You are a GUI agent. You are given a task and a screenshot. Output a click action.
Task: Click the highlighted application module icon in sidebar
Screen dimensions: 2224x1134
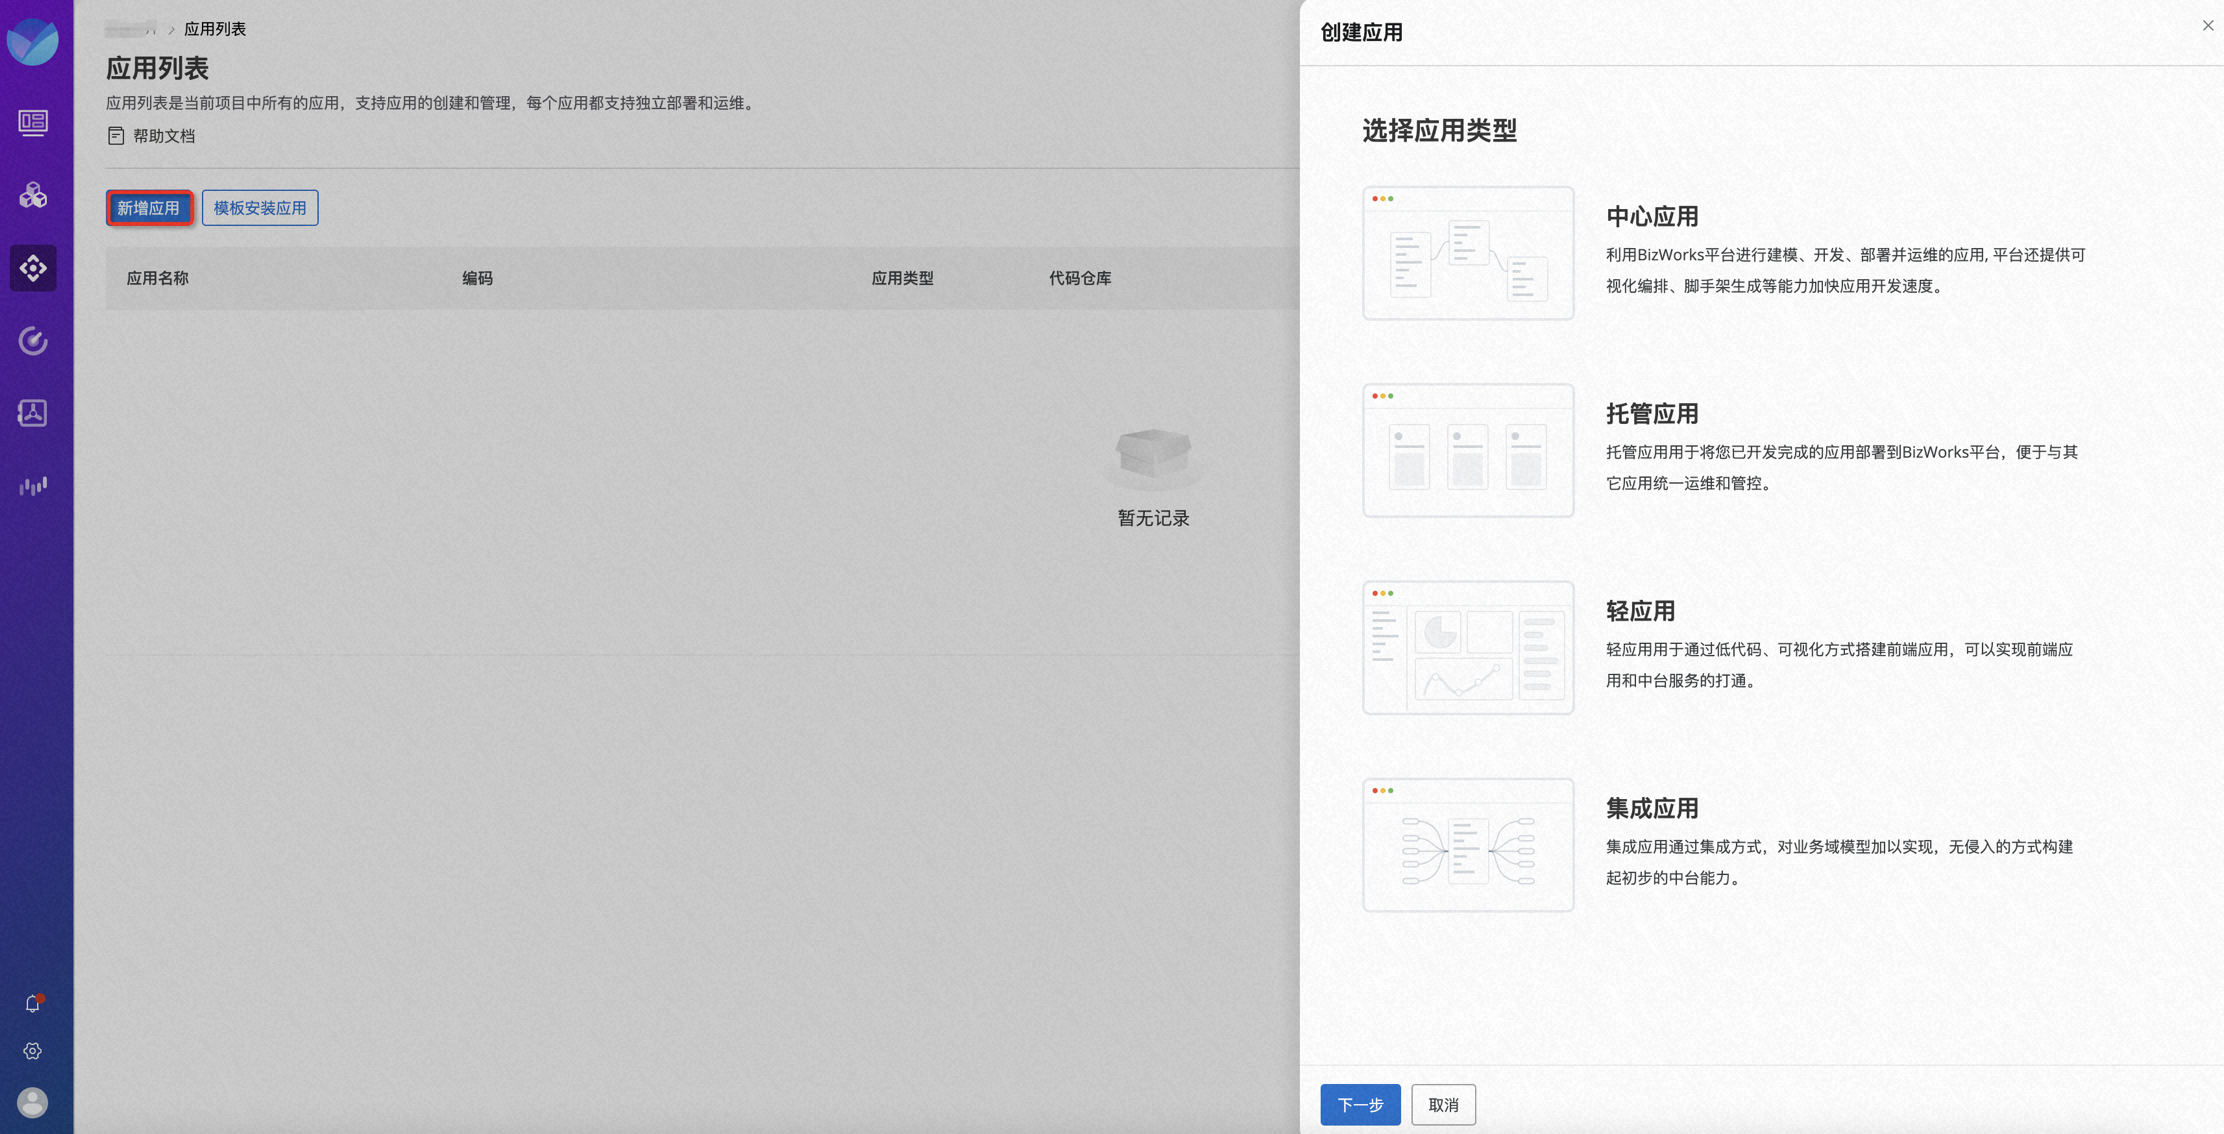tap(33, 268)
